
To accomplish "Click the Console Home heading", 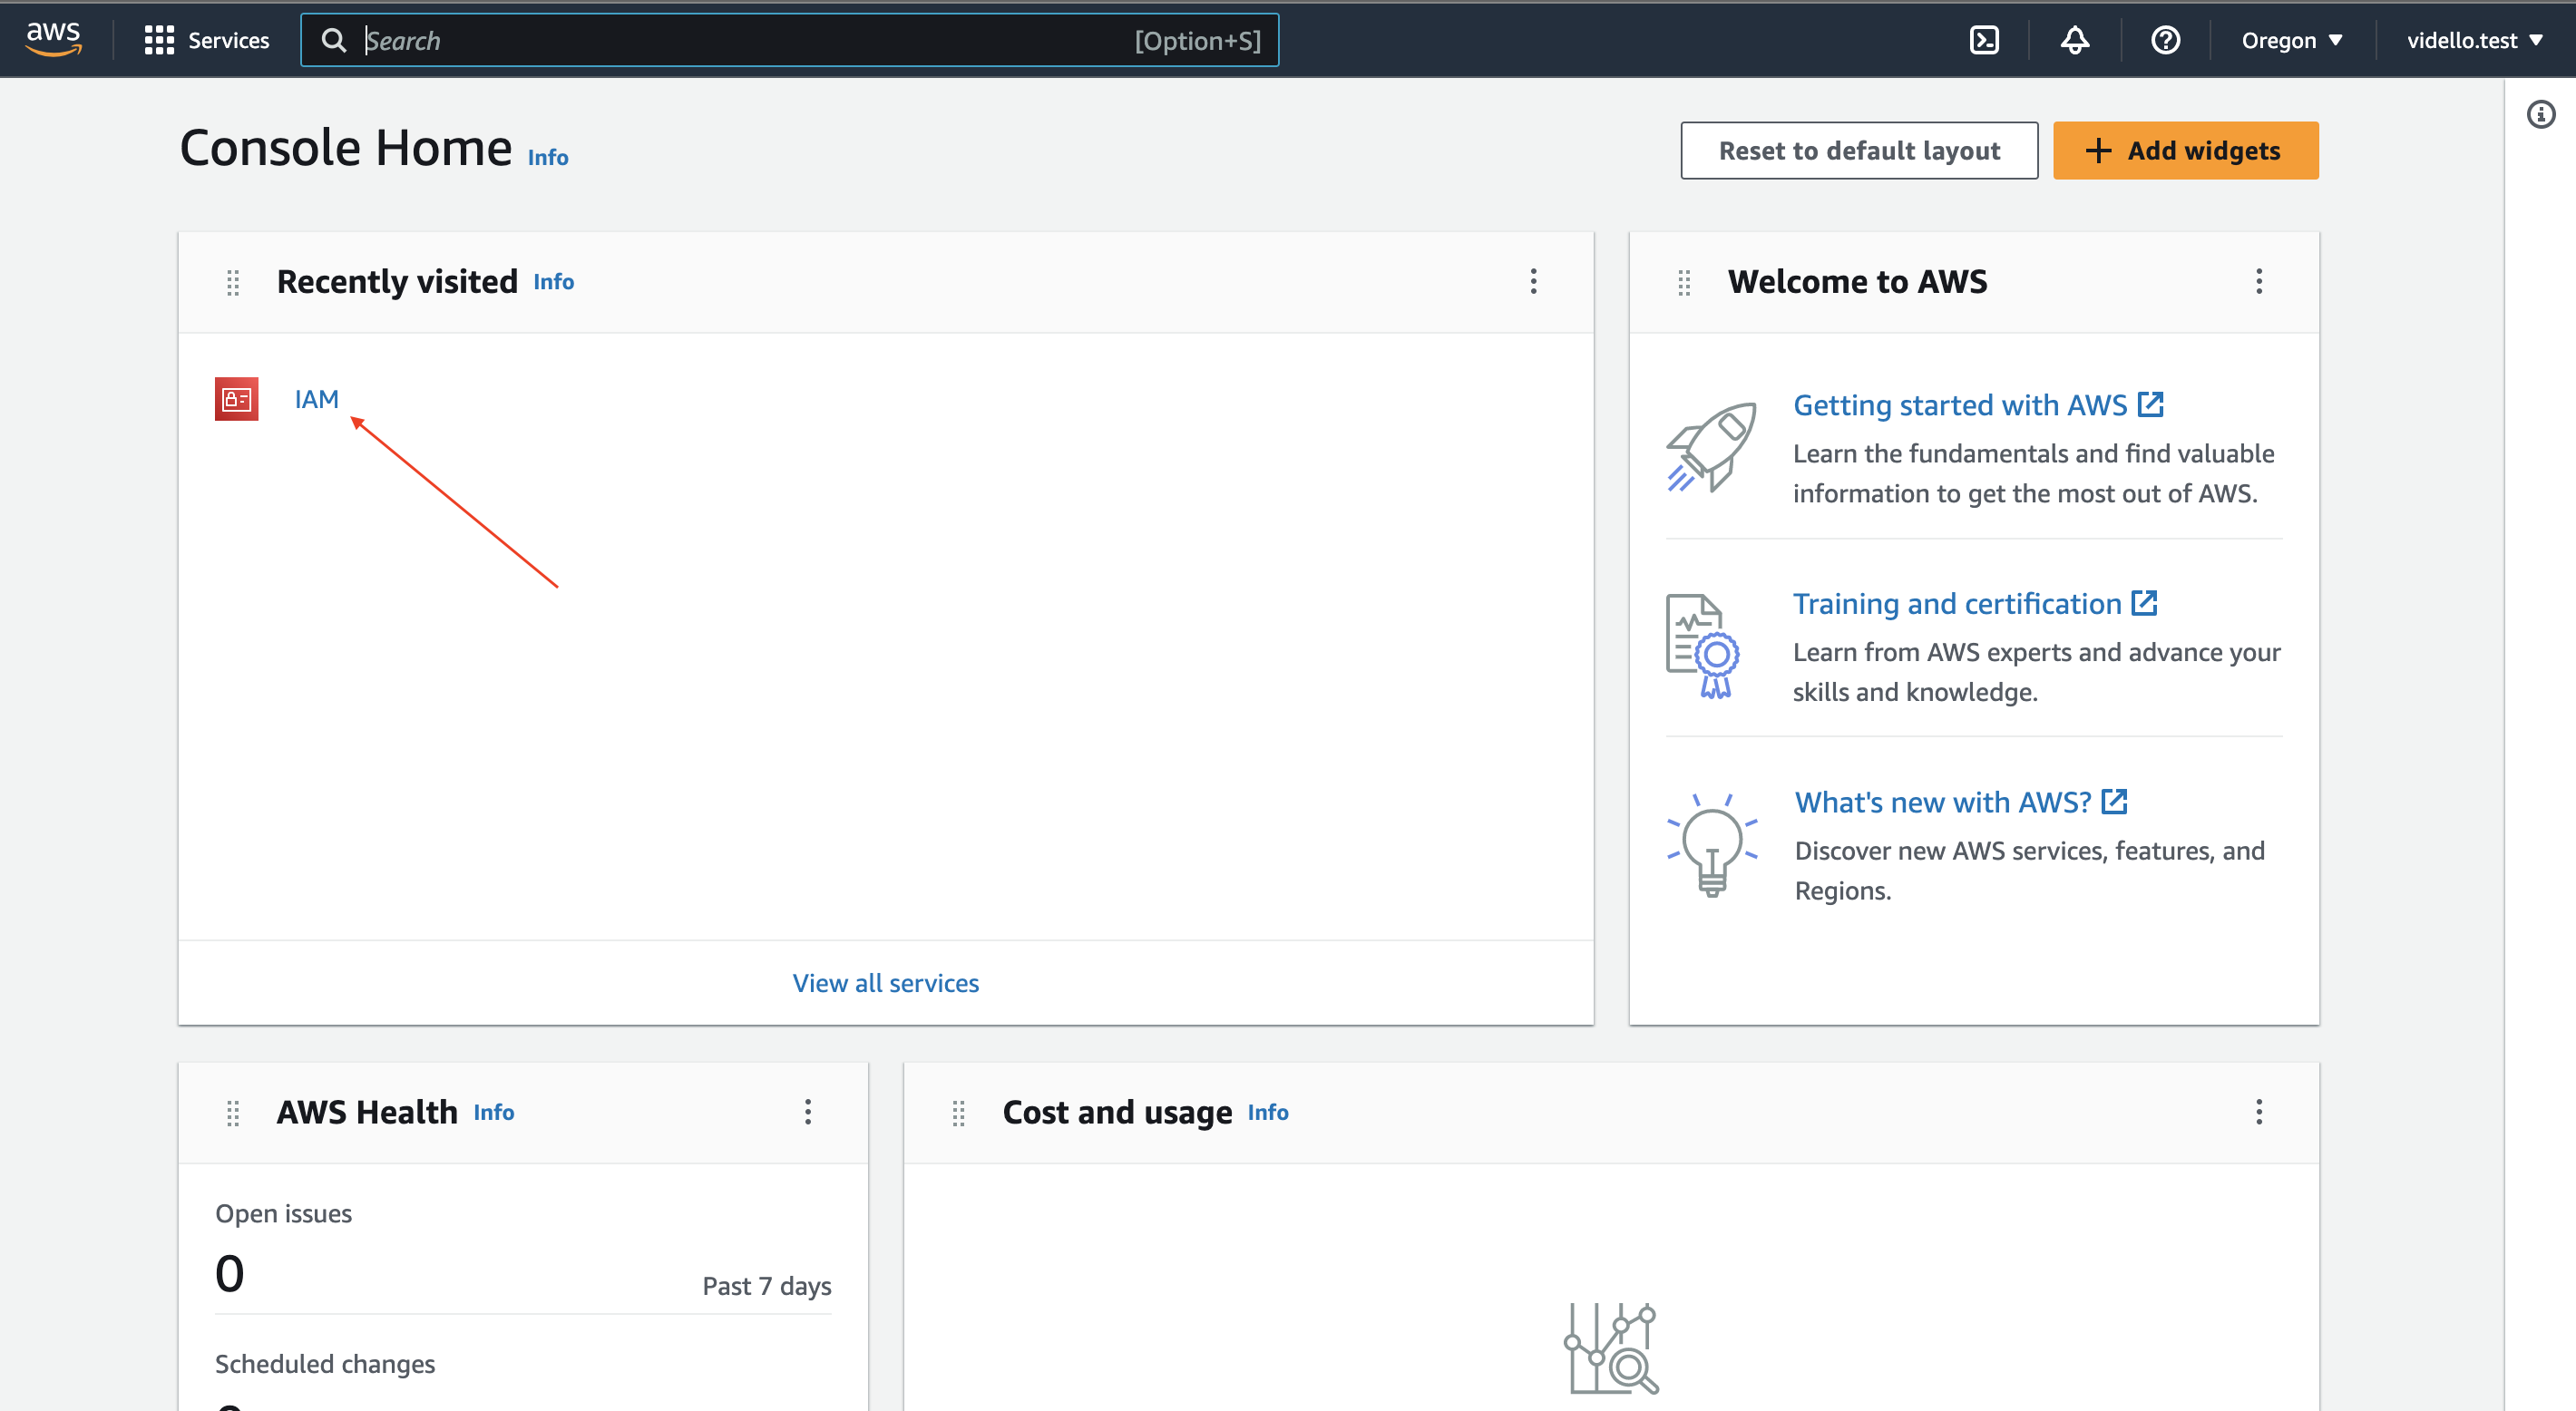I will 345,148.
